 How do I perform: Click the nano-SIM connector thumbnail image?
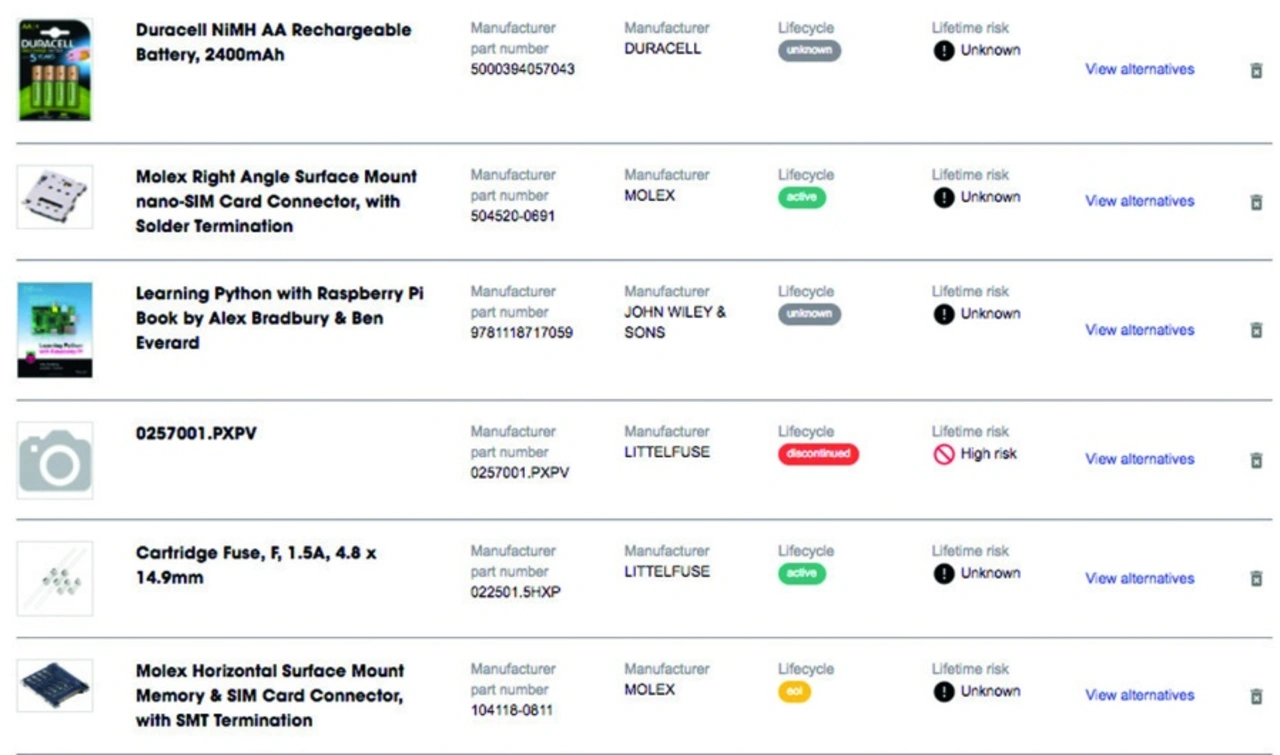coord(55,197)
